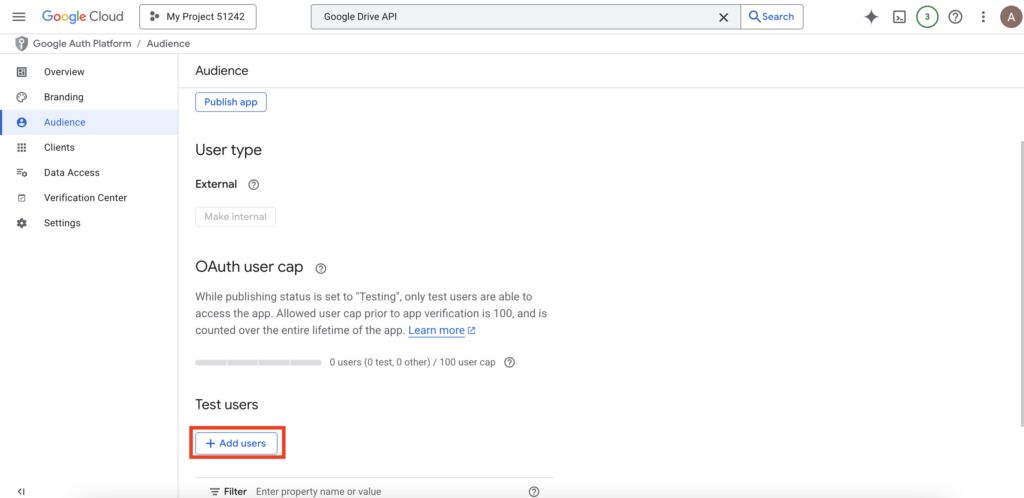Open the Branding page in sidebar
This screenshot has width=1024, height=498.
click(63, 97)
